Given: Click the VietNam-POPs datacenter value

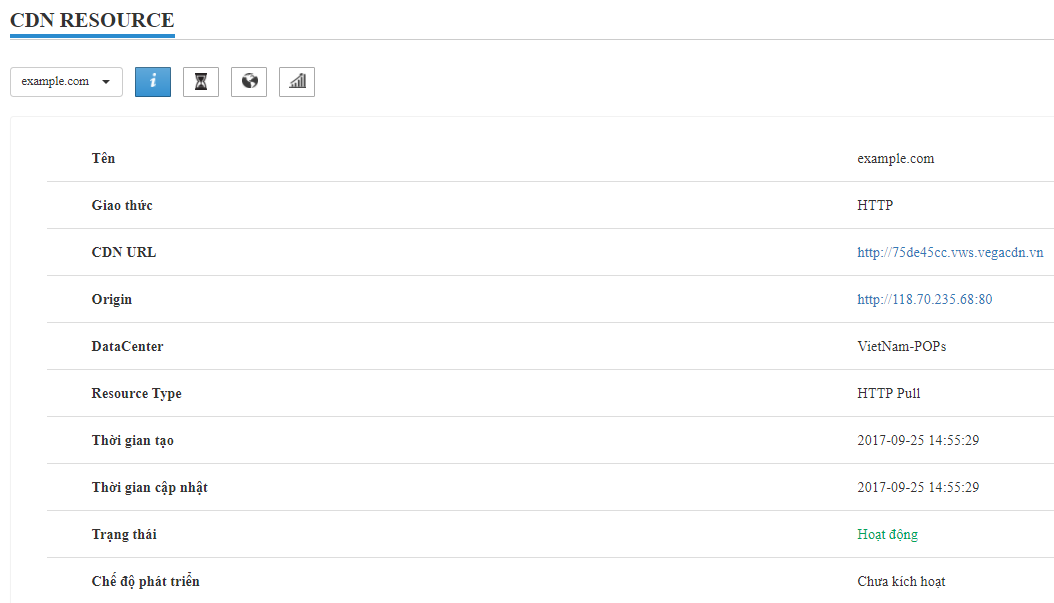Looking at the screenshot, I should [x=901, y=347].
